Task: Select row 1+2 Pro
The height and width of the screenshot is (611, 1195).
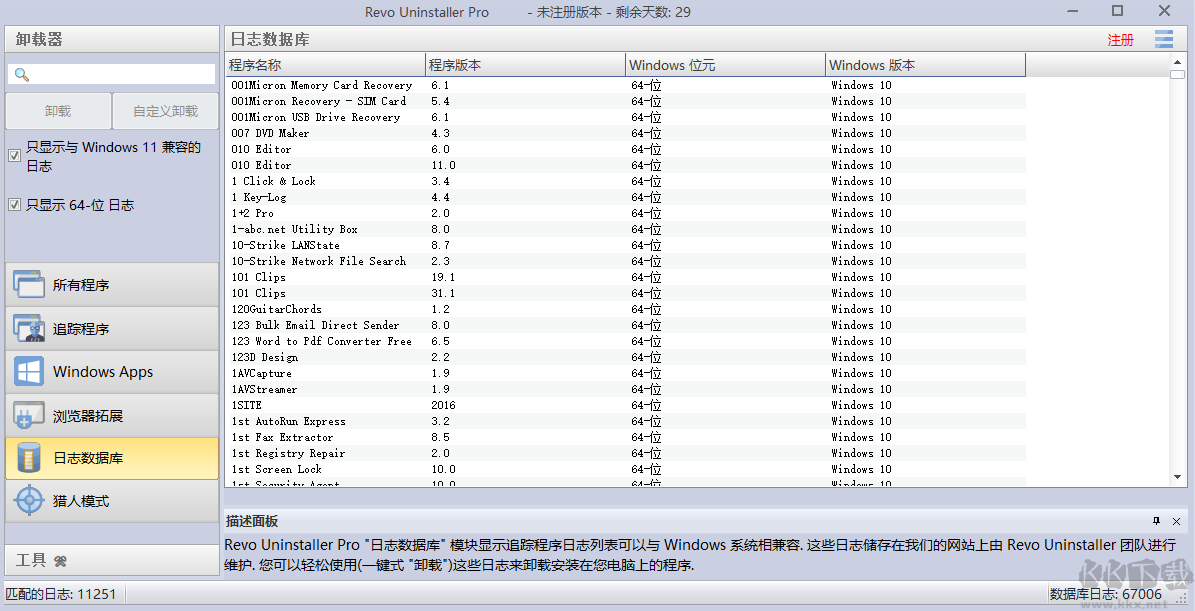Action: coord(626,213)
